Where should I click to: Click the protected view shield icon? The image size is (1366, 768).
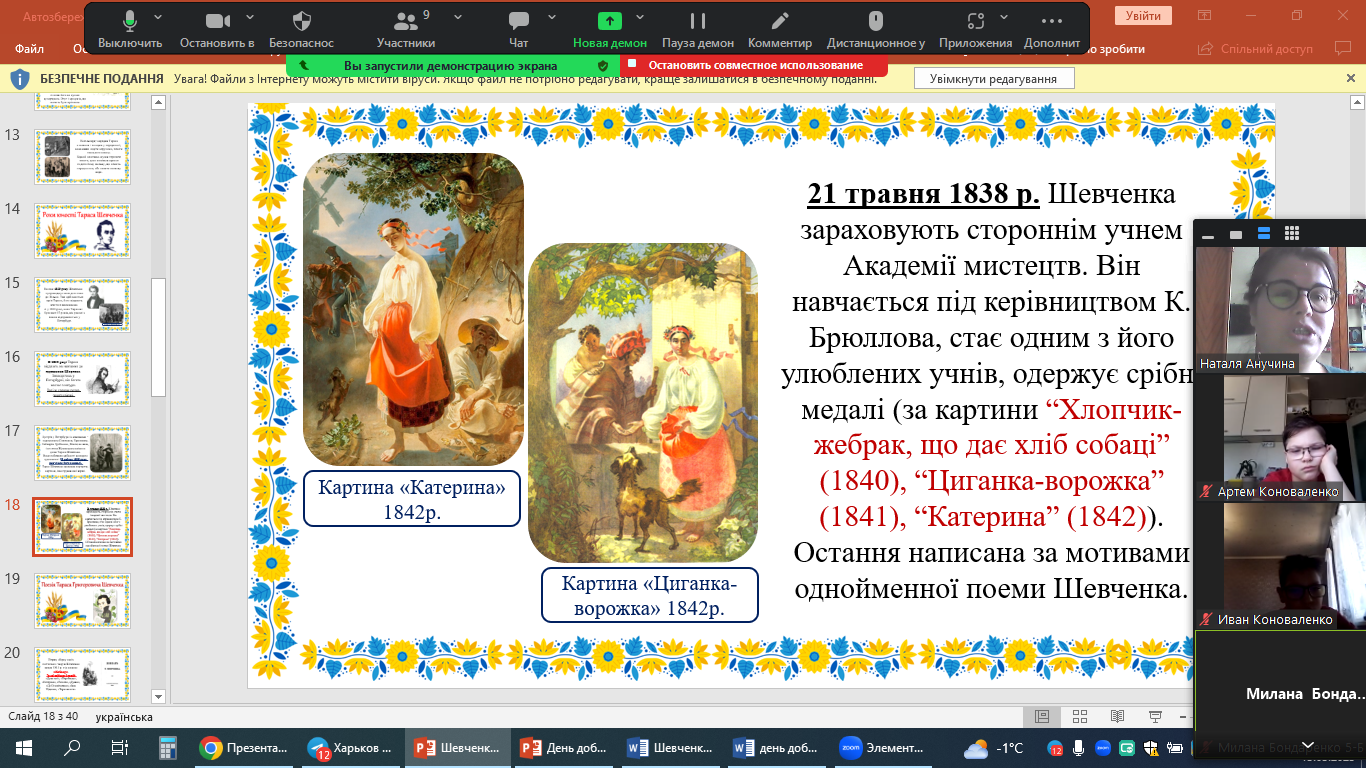click(x=20, y=79)
